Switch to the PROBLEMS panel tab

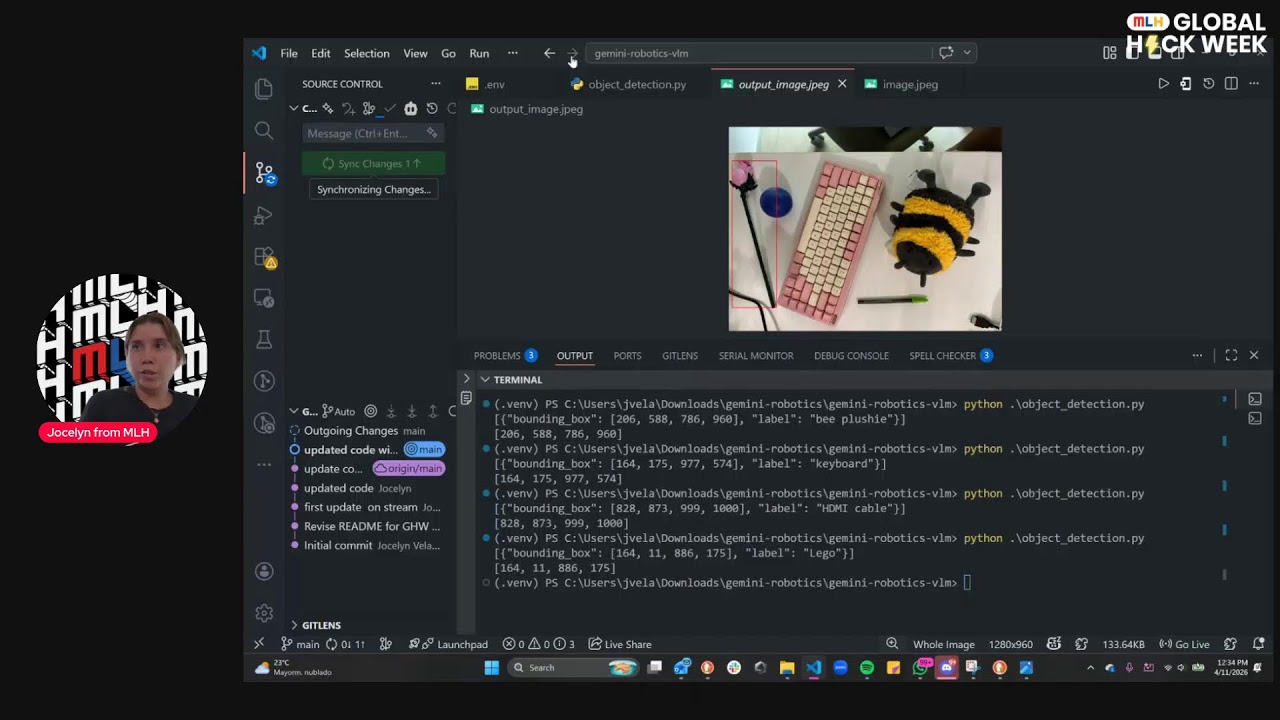(505, 355)
